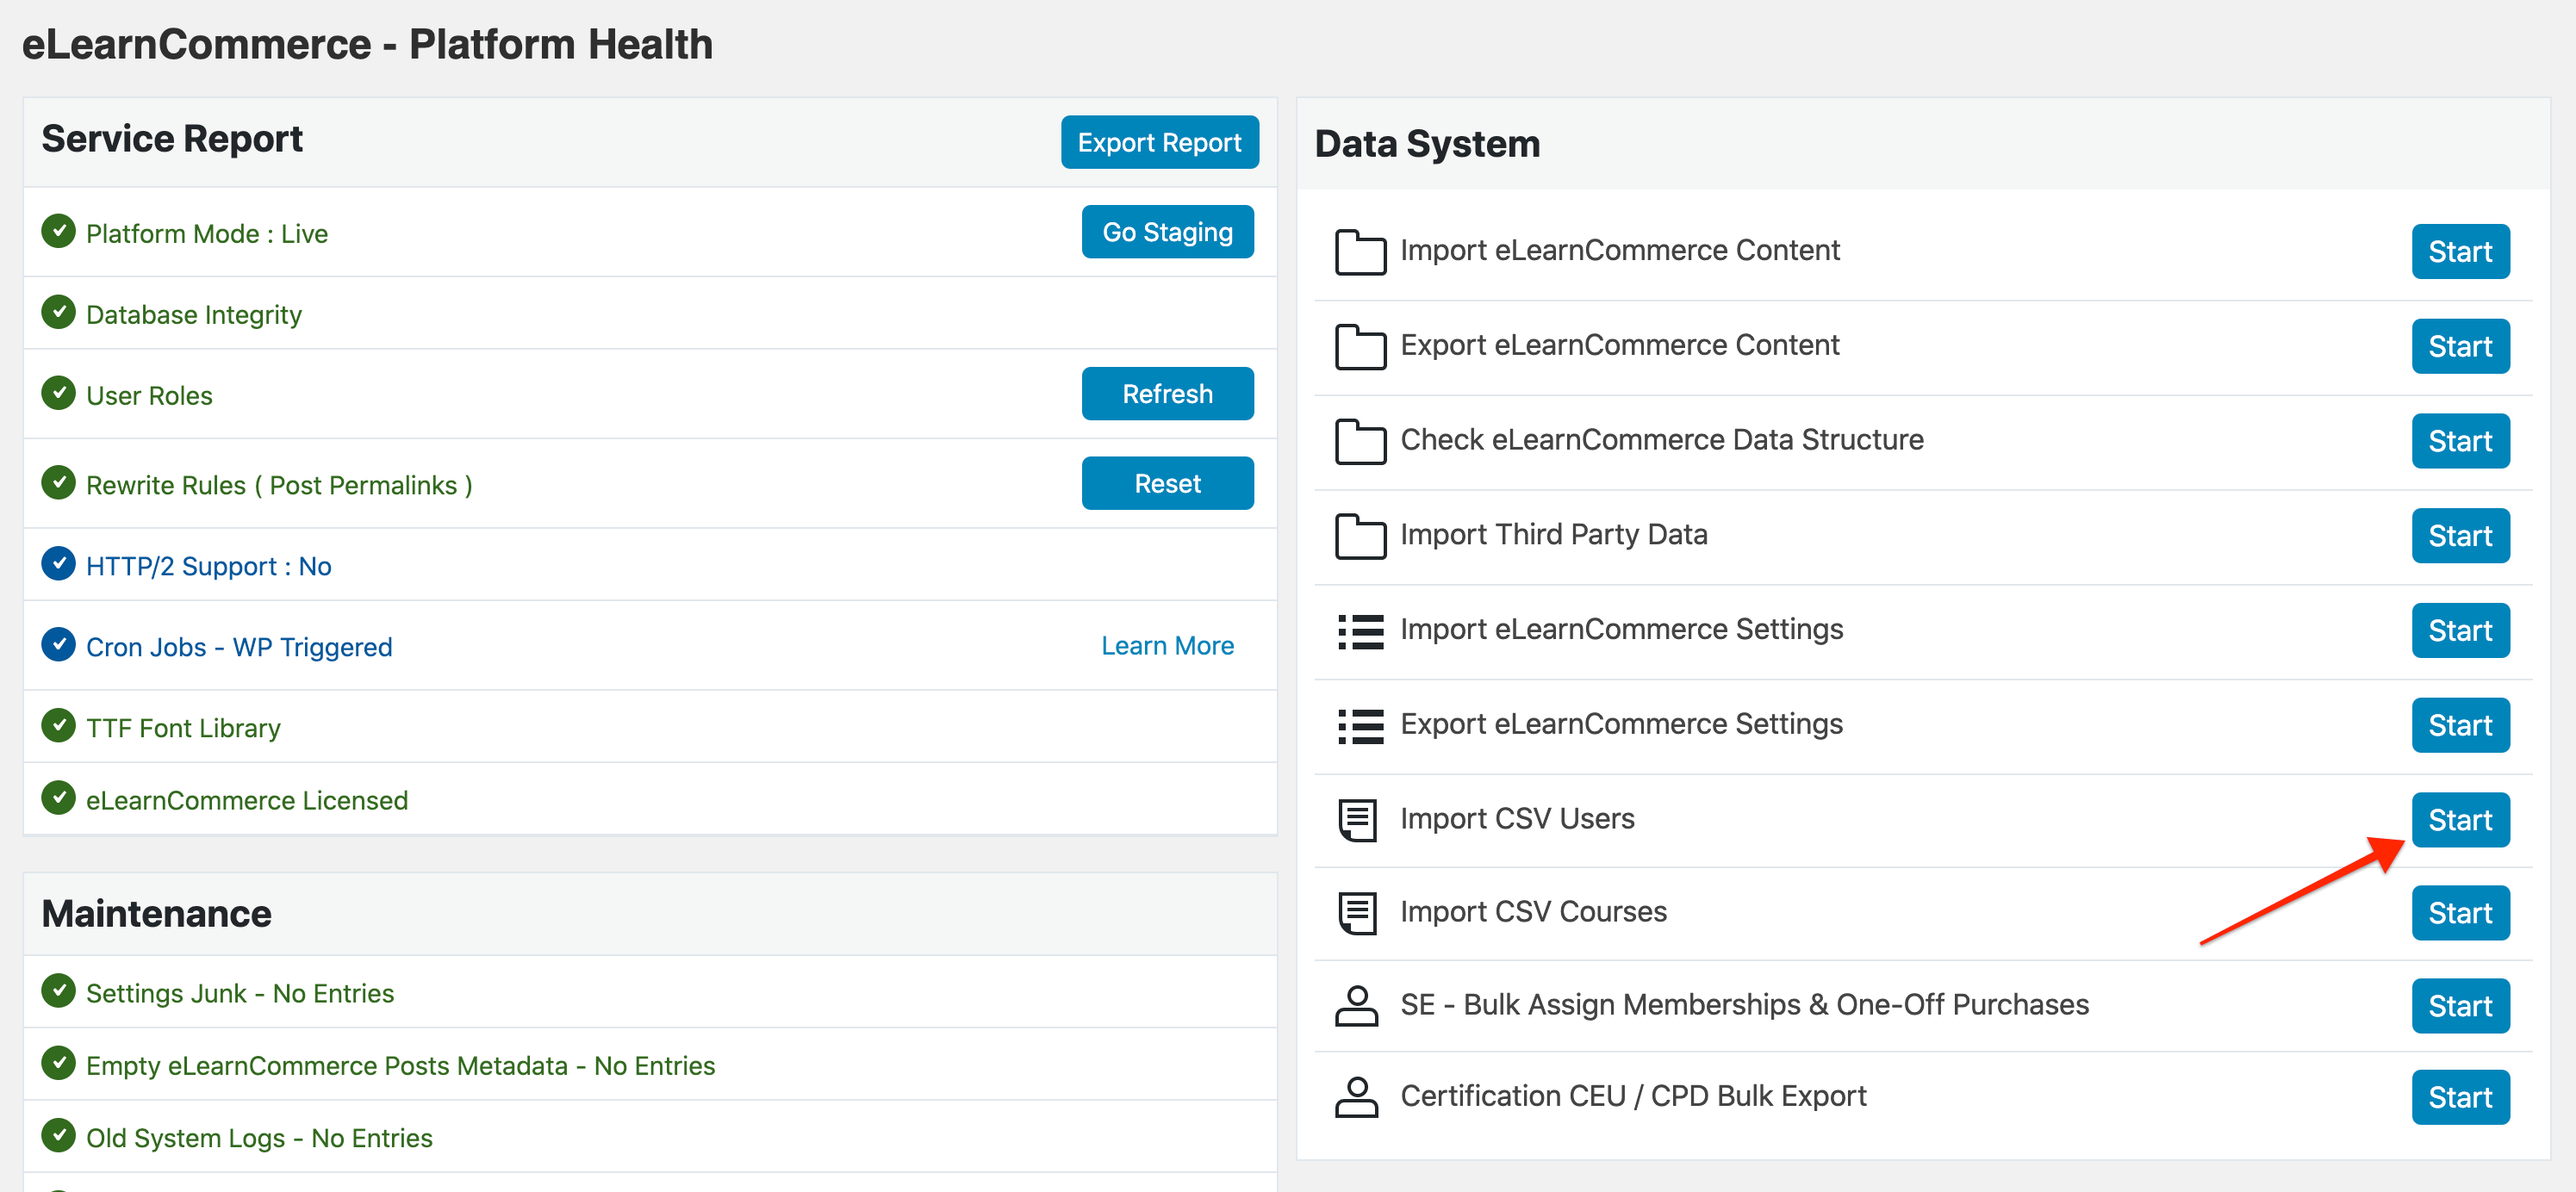Image resolution: width=2576 pixels, height=1192 pixels.
Task: Click the 'Export eLearnCommerce Content' label
Action: (x=1619, y=345)
